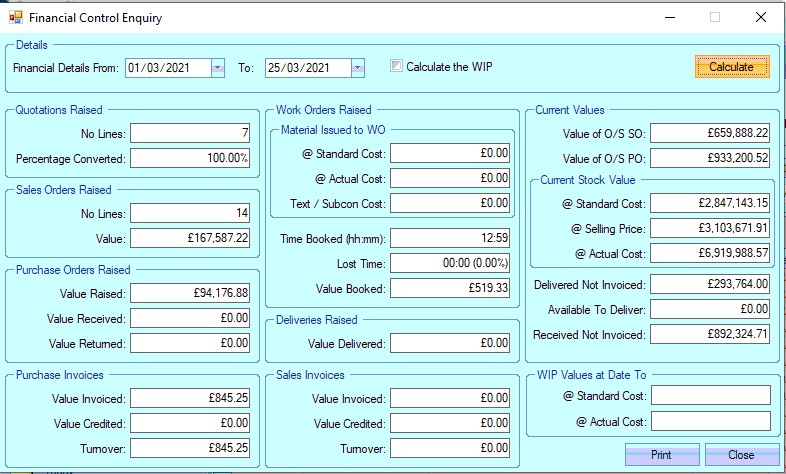Click the Purchase Invoices Turnover field
786x474 pixels.
(x=191, y=448)
